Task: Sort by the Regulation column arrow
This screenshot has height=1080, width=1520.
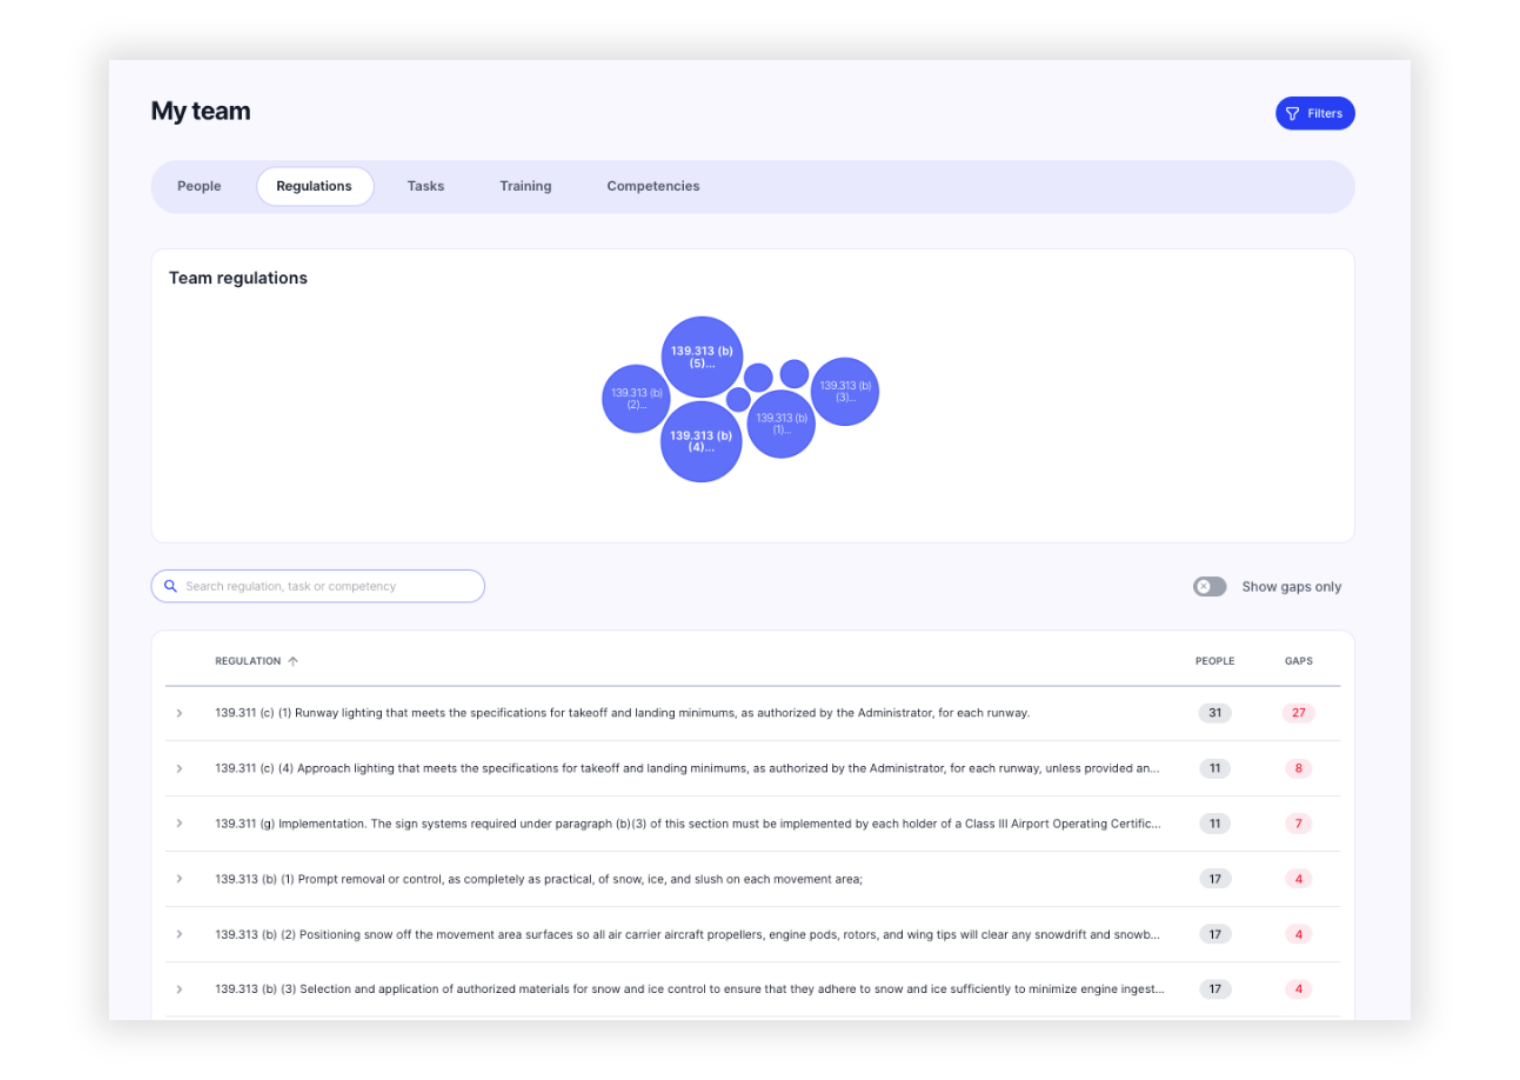Action: [293, 661]
